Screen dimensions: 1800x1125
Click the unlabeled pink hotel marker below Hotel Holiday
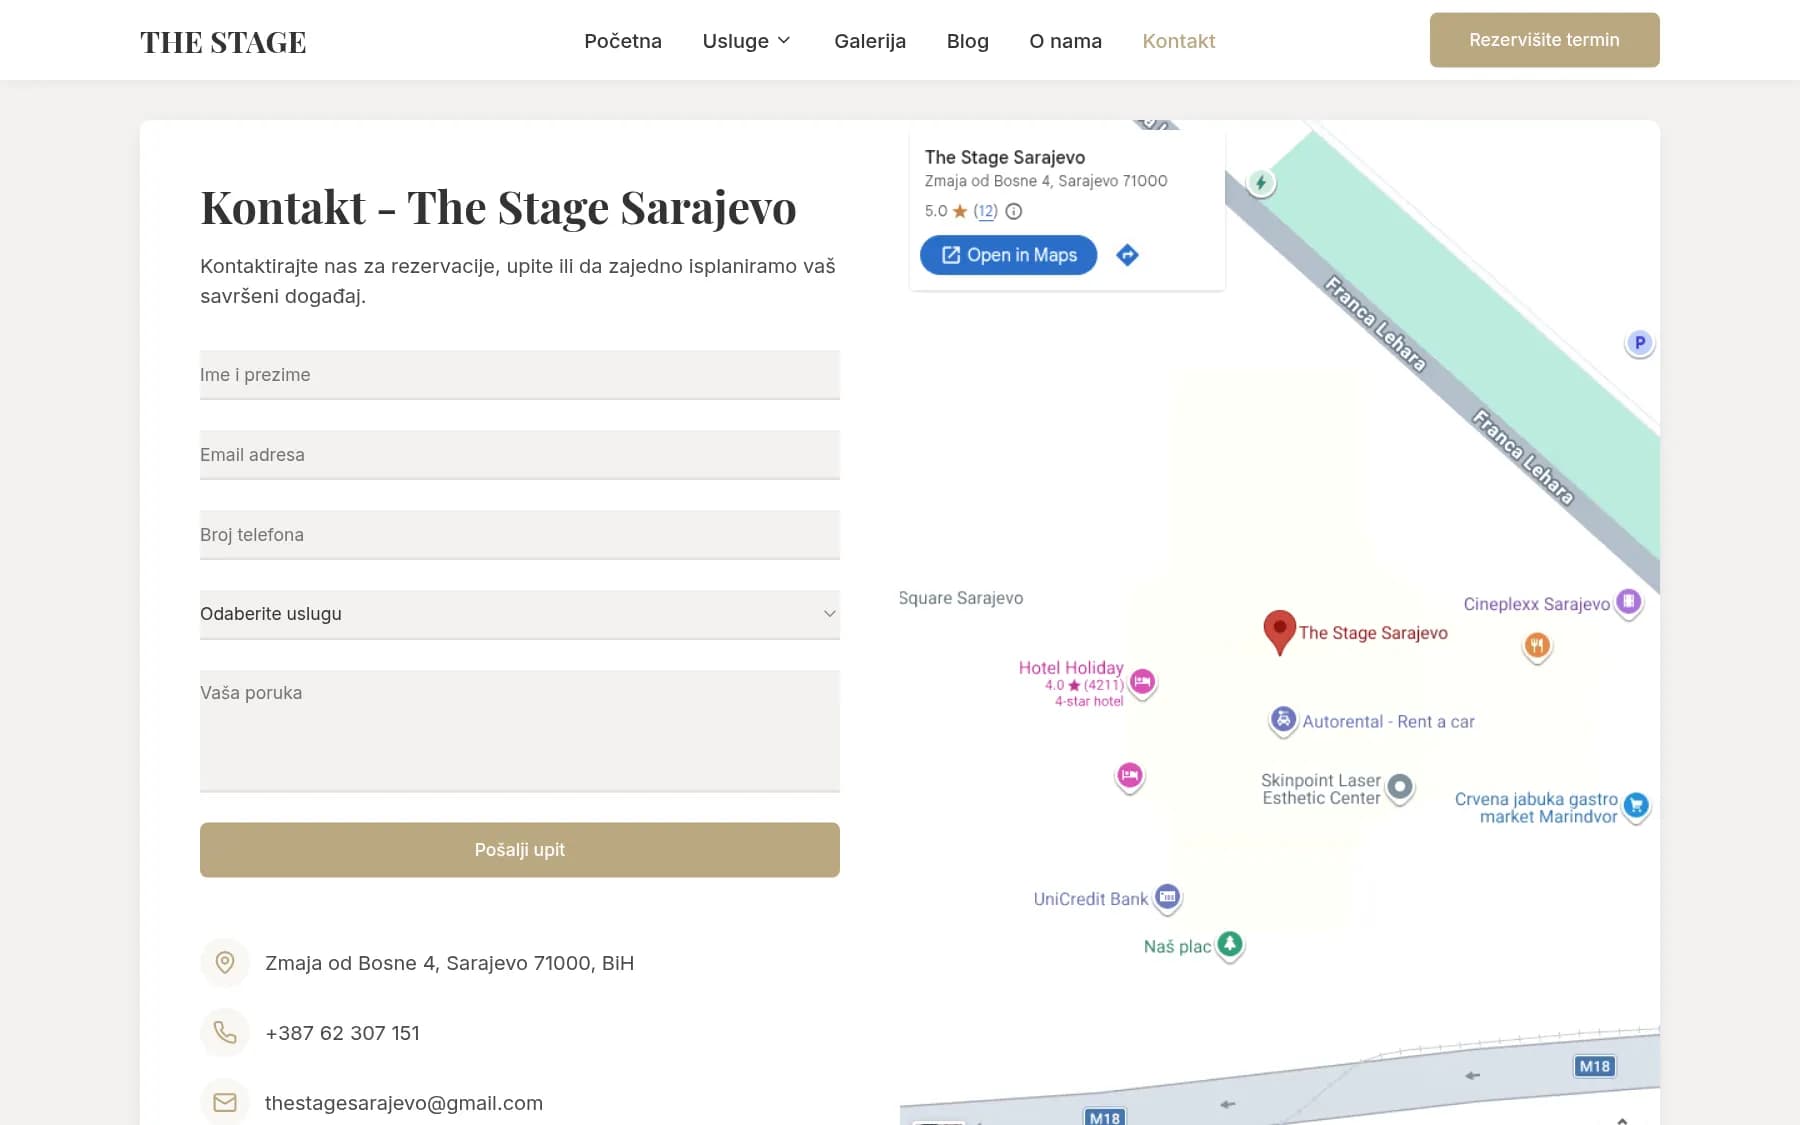coord(1129,776)
